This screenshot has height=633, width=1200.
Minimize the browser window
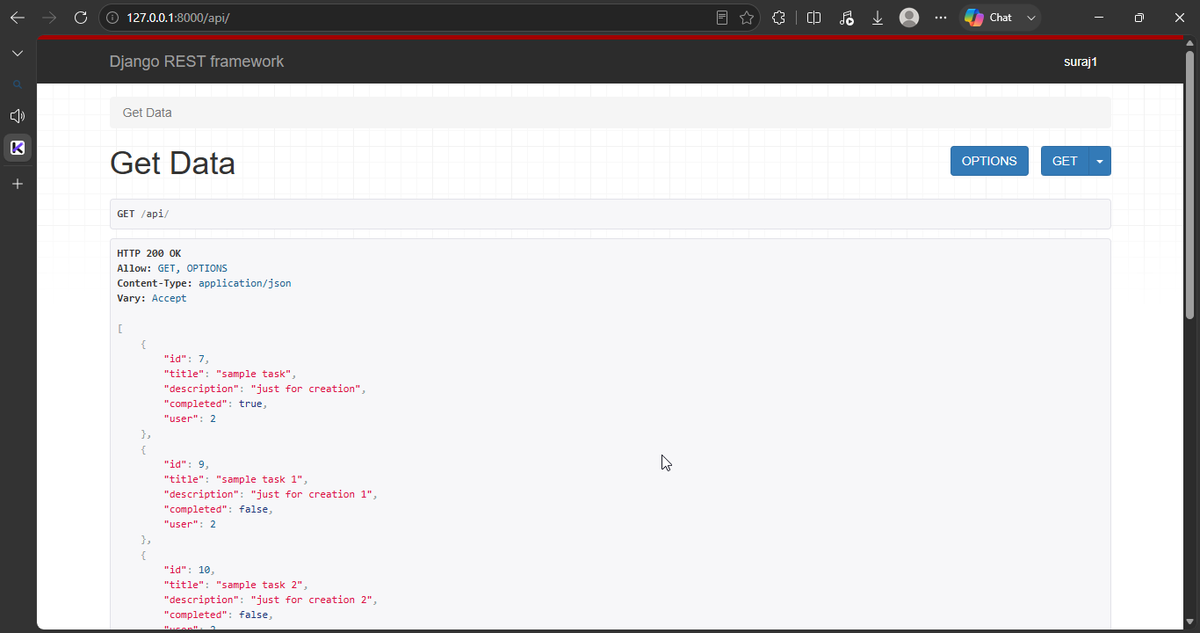coord(1099,18)
